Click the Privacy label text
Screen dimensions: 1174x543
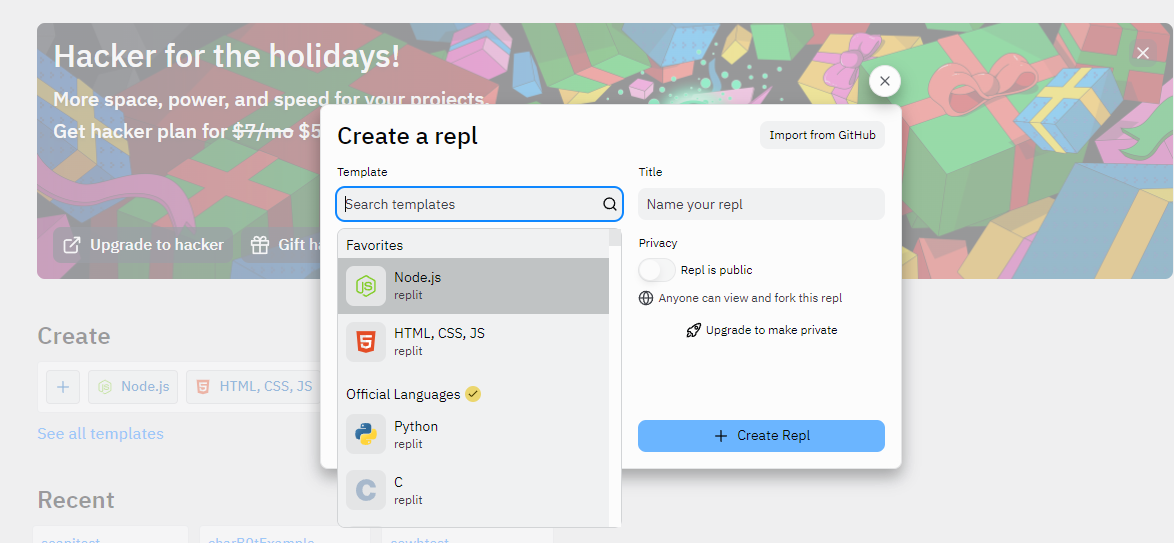click(x=658, y=243)
